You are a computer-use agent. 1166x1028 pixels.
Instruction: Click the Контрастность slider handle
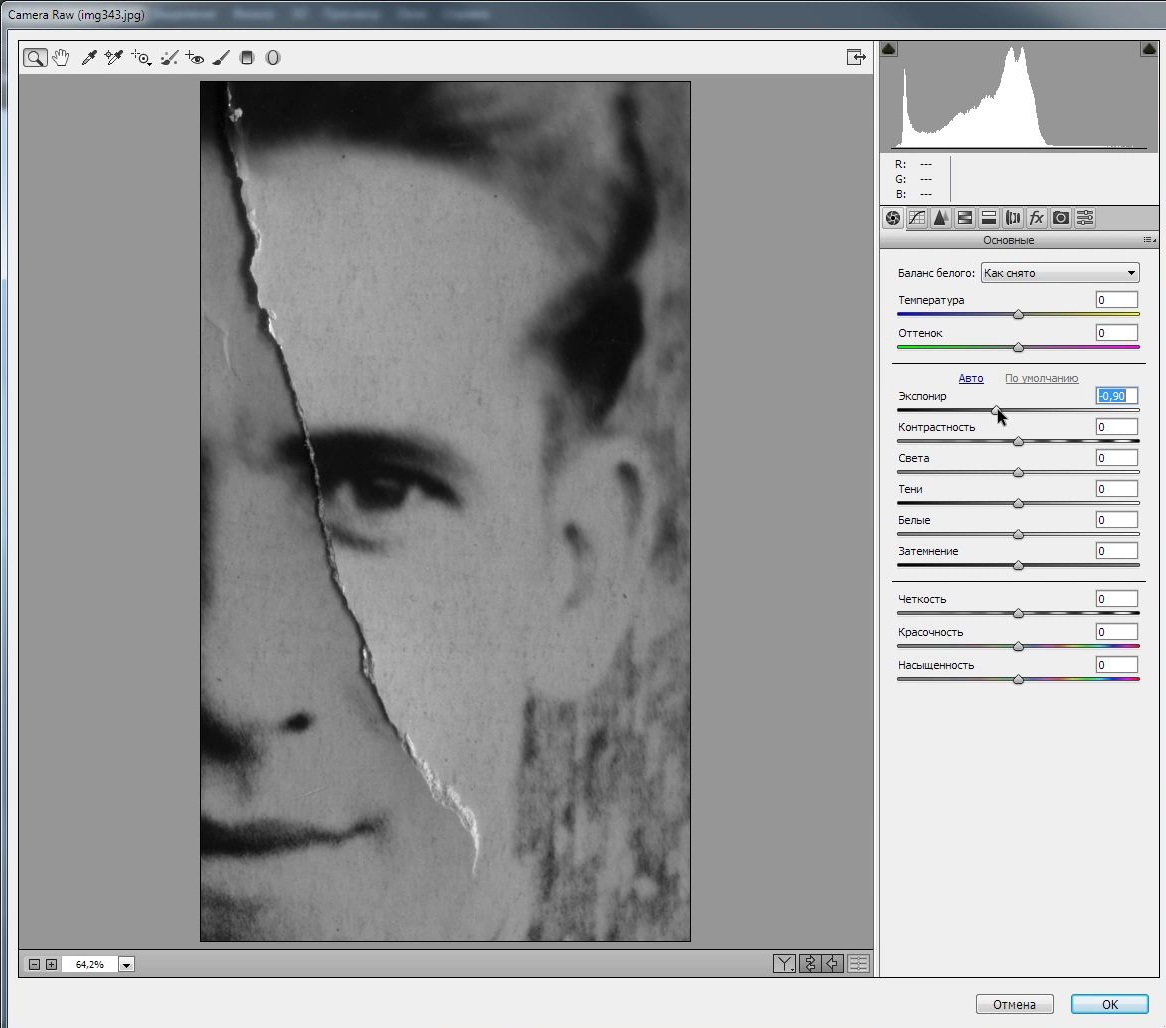click(1019, 442)
